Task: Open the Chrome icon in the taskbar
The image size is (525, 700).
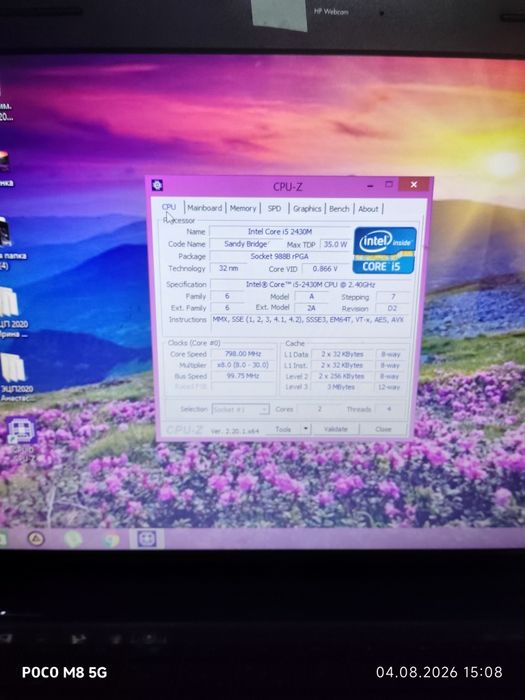Action: pyautogui.click(x=110, y=540)
